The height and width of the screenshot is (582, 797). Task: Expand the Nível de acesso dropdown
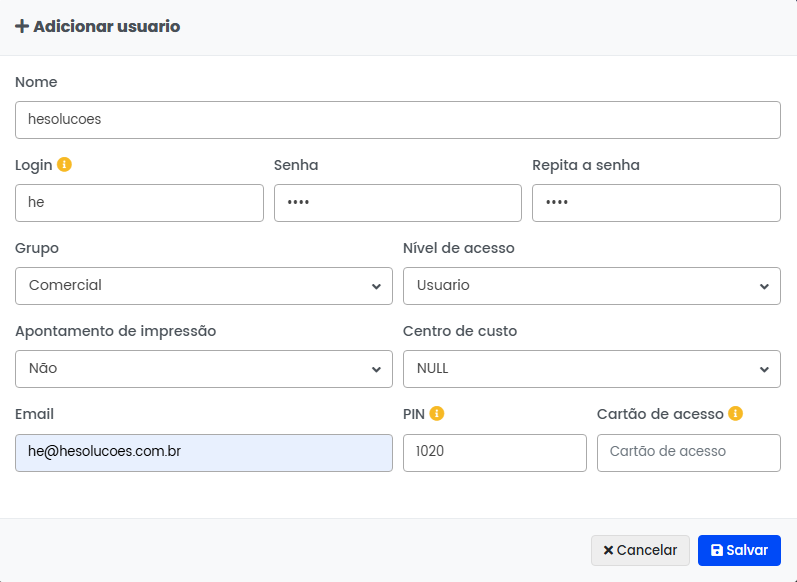click(591, 286)
